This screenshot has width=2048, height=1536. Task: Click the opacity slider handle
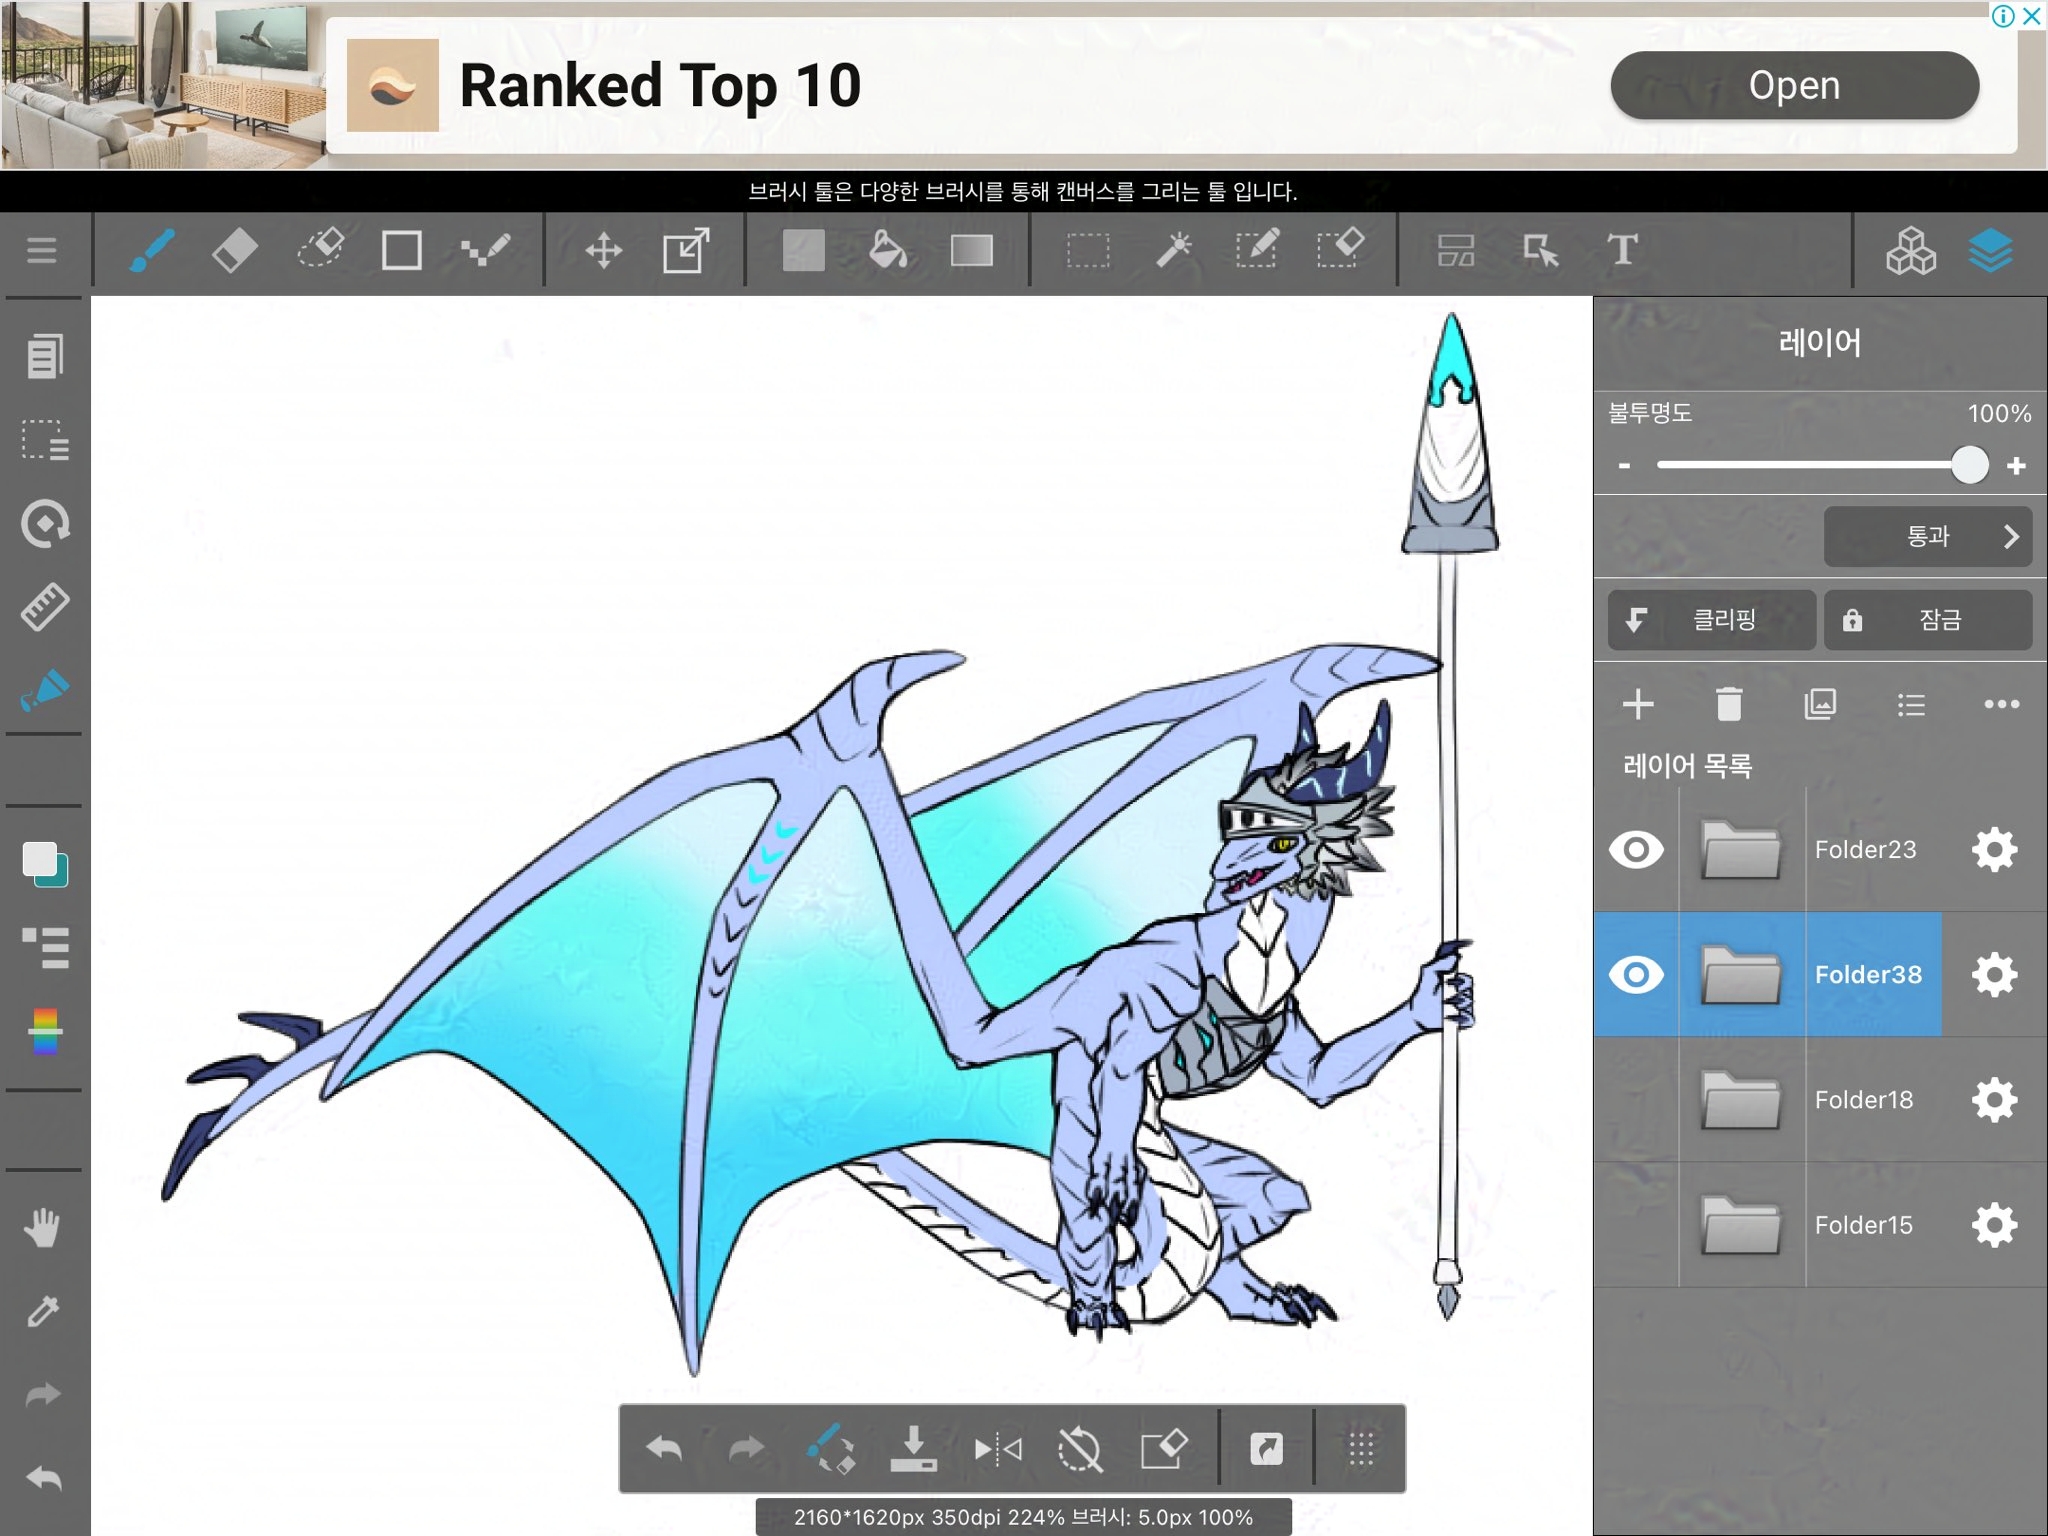1969,465
